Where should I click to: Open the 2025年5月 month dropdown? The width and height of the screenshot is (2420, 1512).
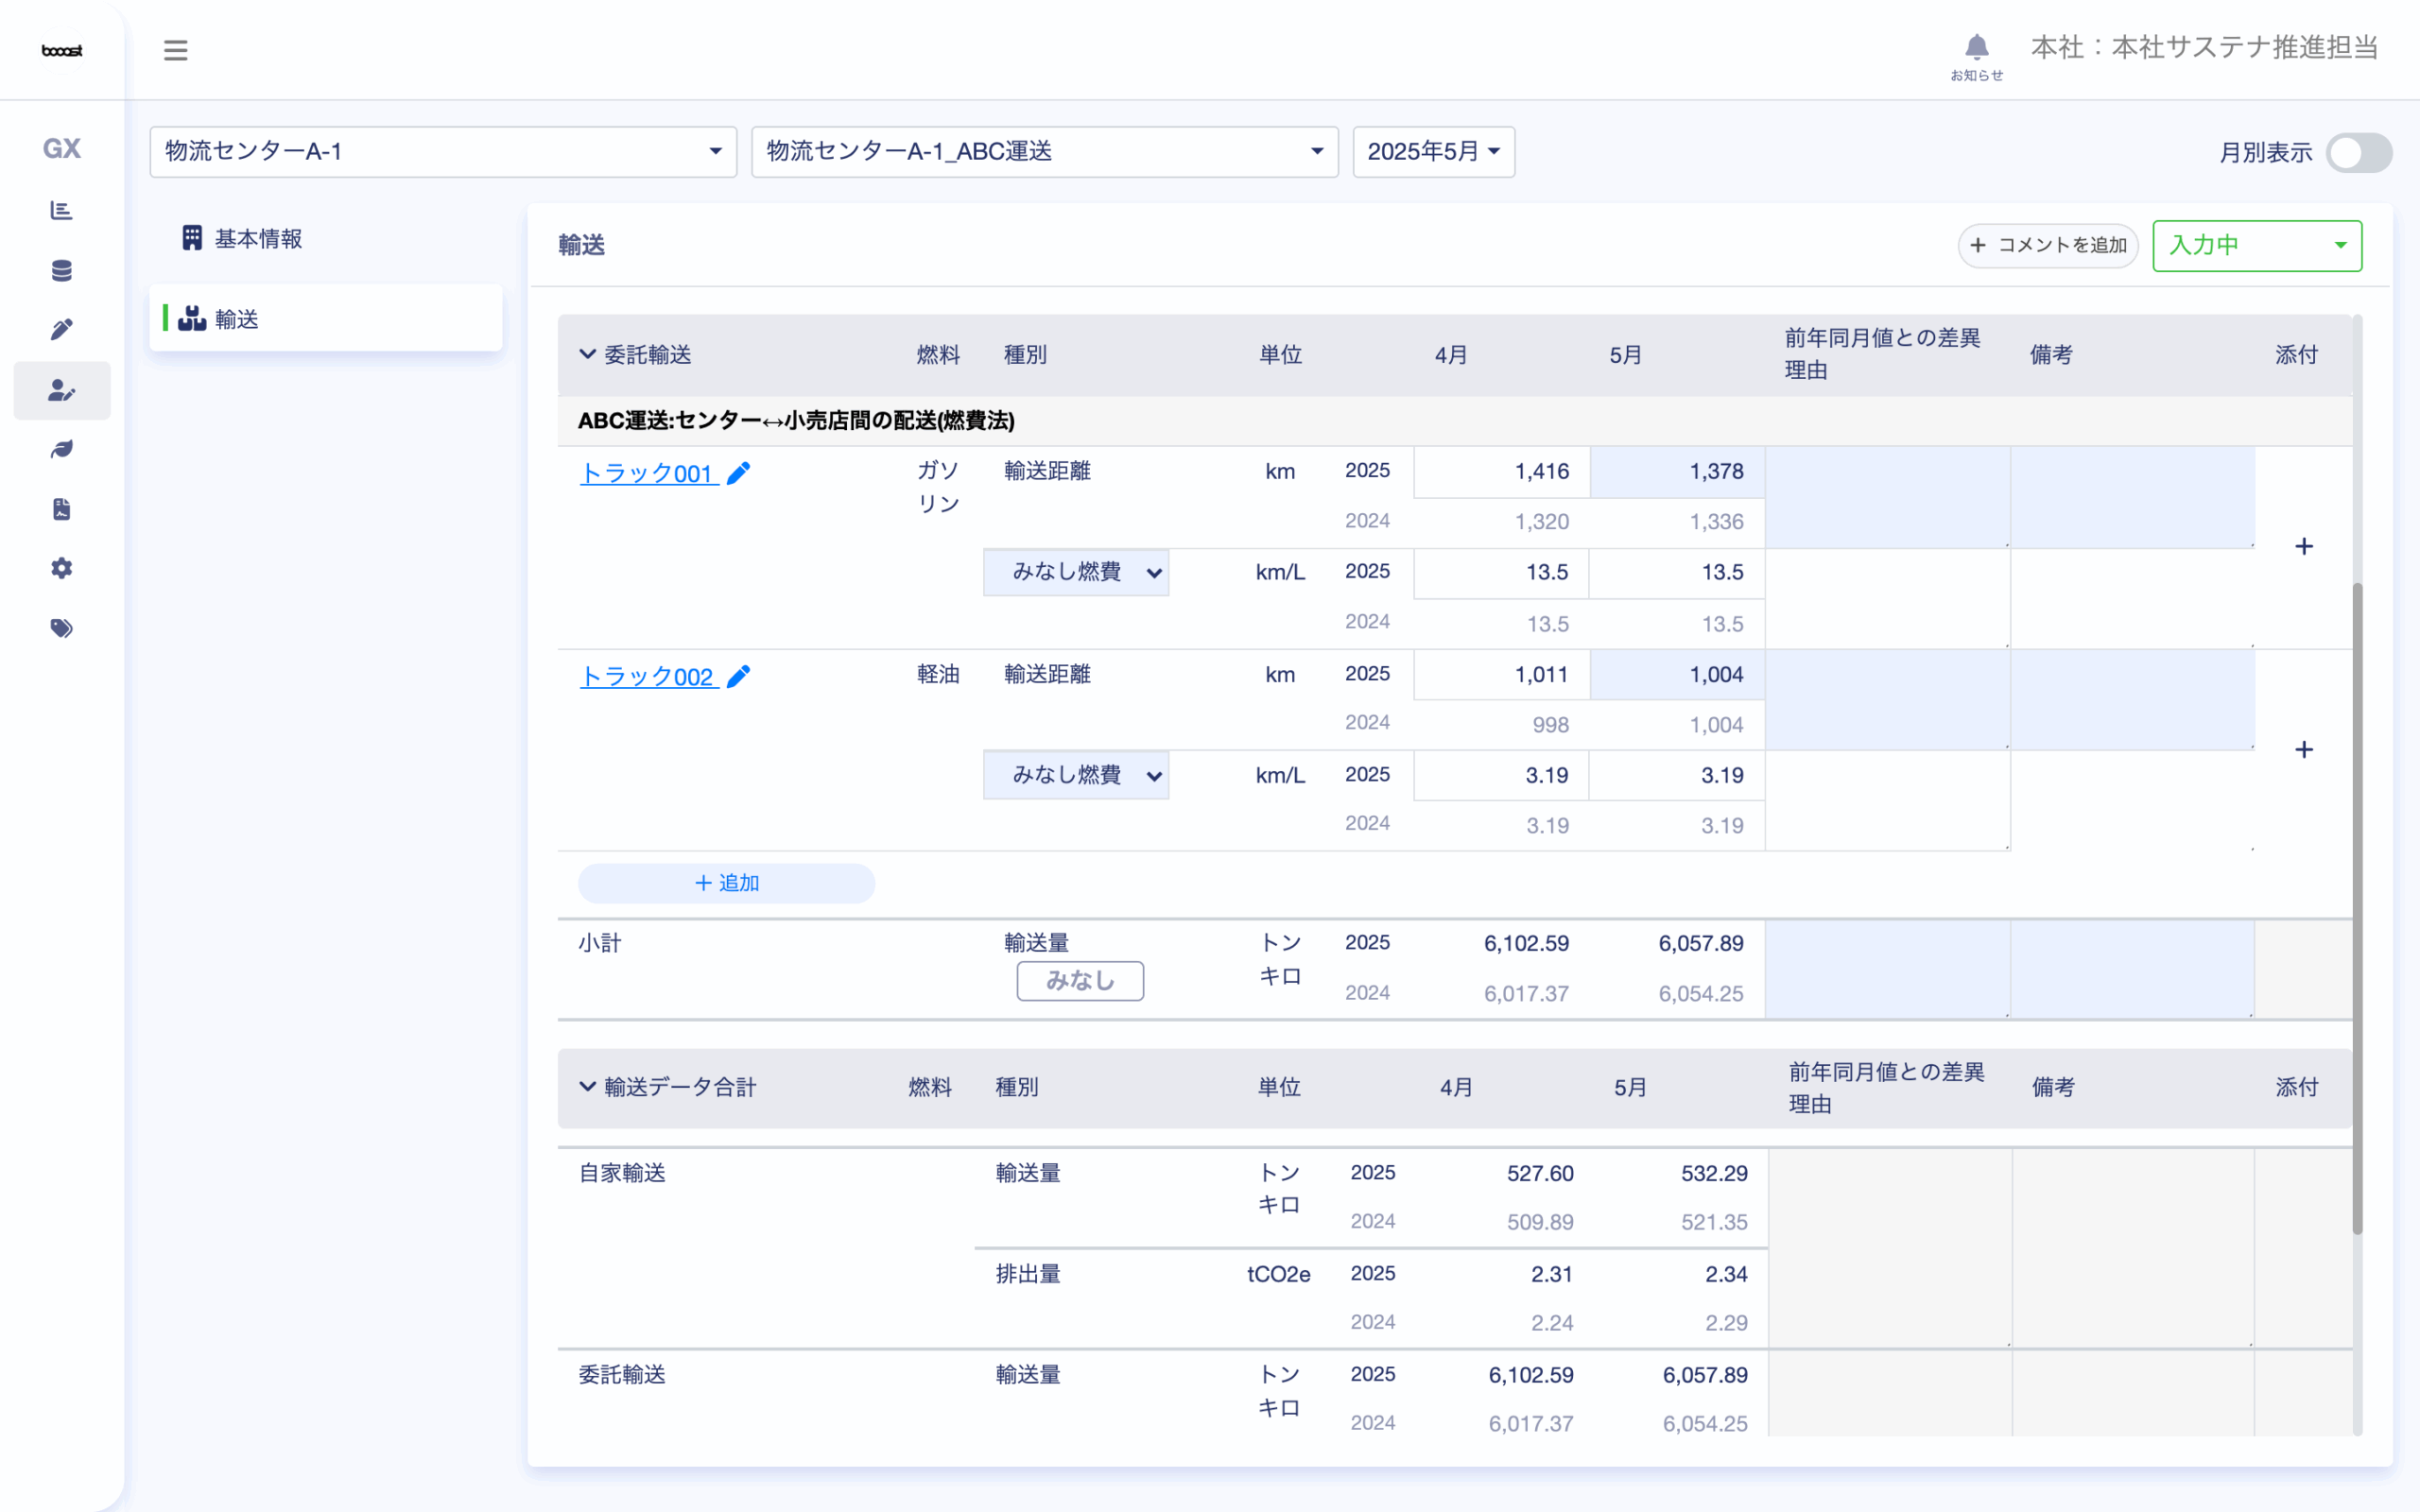click(1432, 152)
